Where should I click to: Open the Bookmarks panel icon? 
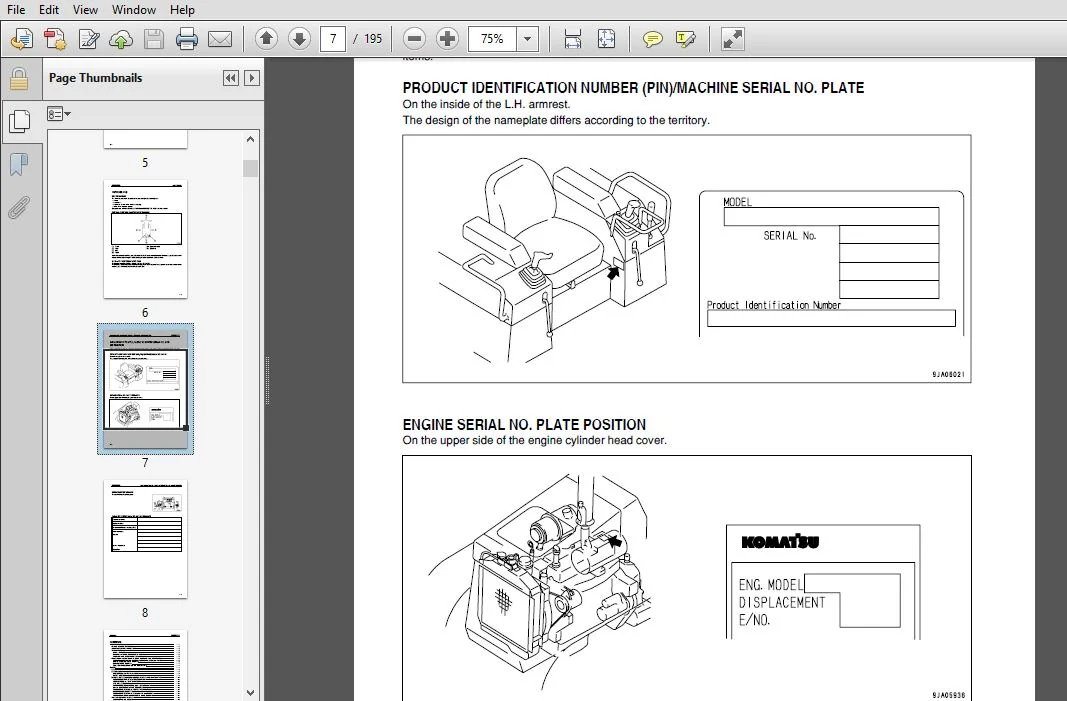pos(19,164)
